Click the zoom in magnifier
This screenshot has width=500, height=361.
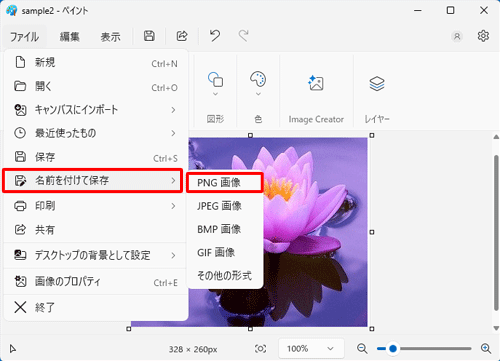point(486,349)
